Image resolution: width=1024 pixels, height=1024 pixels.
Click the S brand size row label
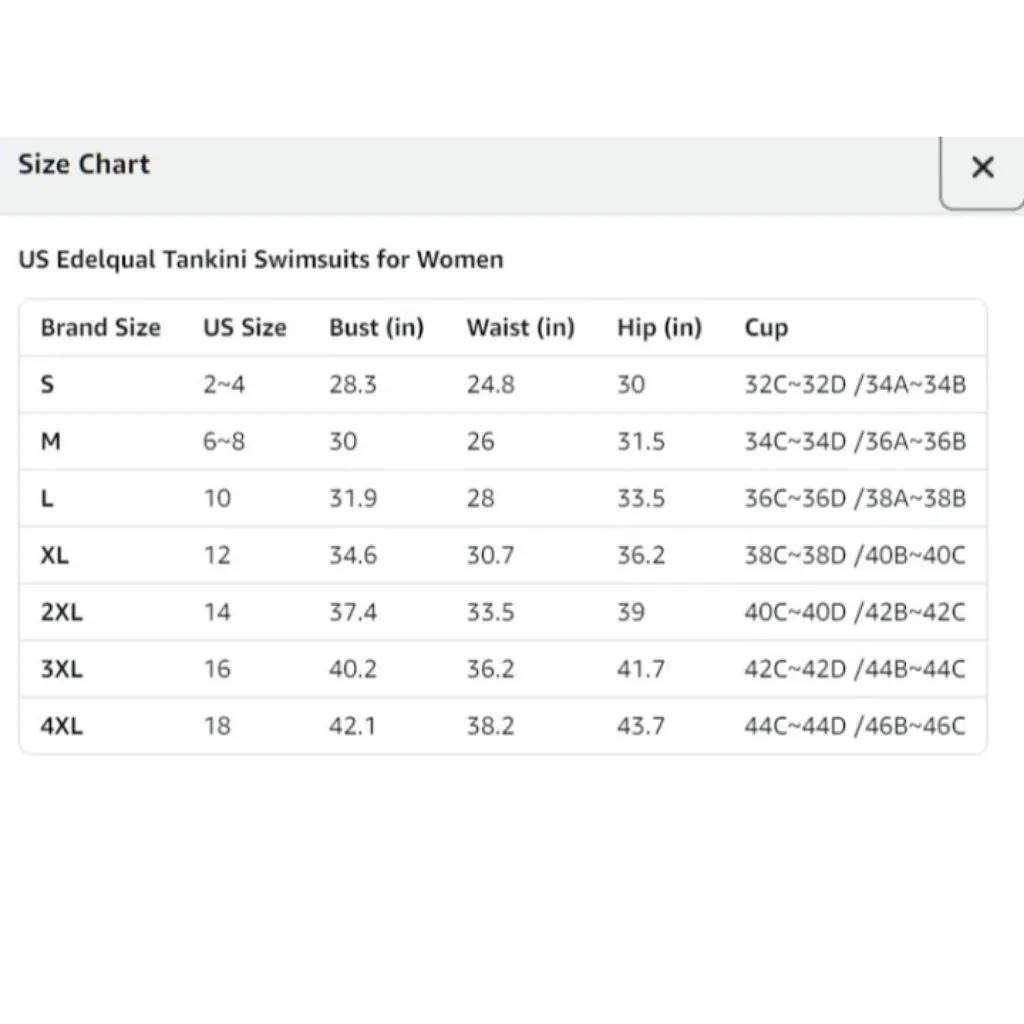[x=47, y=385]
